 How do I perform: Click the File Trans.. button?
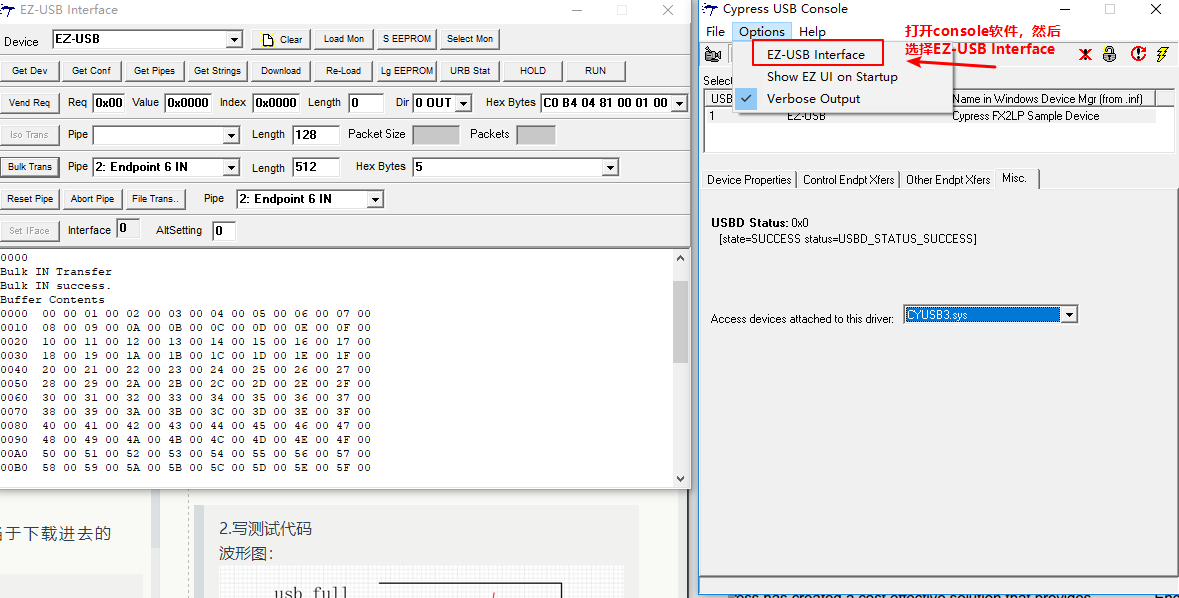point(156,199)
